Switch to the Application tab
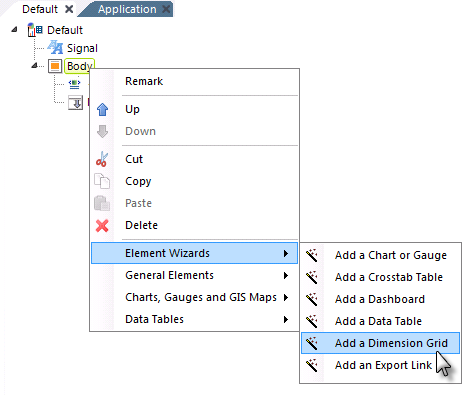 click(x=127, y=9)
